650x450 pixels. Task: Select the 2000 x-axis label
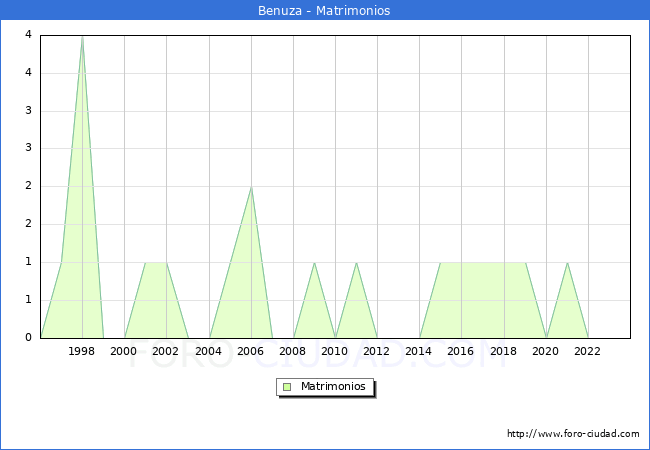click(x=124, y=351)
